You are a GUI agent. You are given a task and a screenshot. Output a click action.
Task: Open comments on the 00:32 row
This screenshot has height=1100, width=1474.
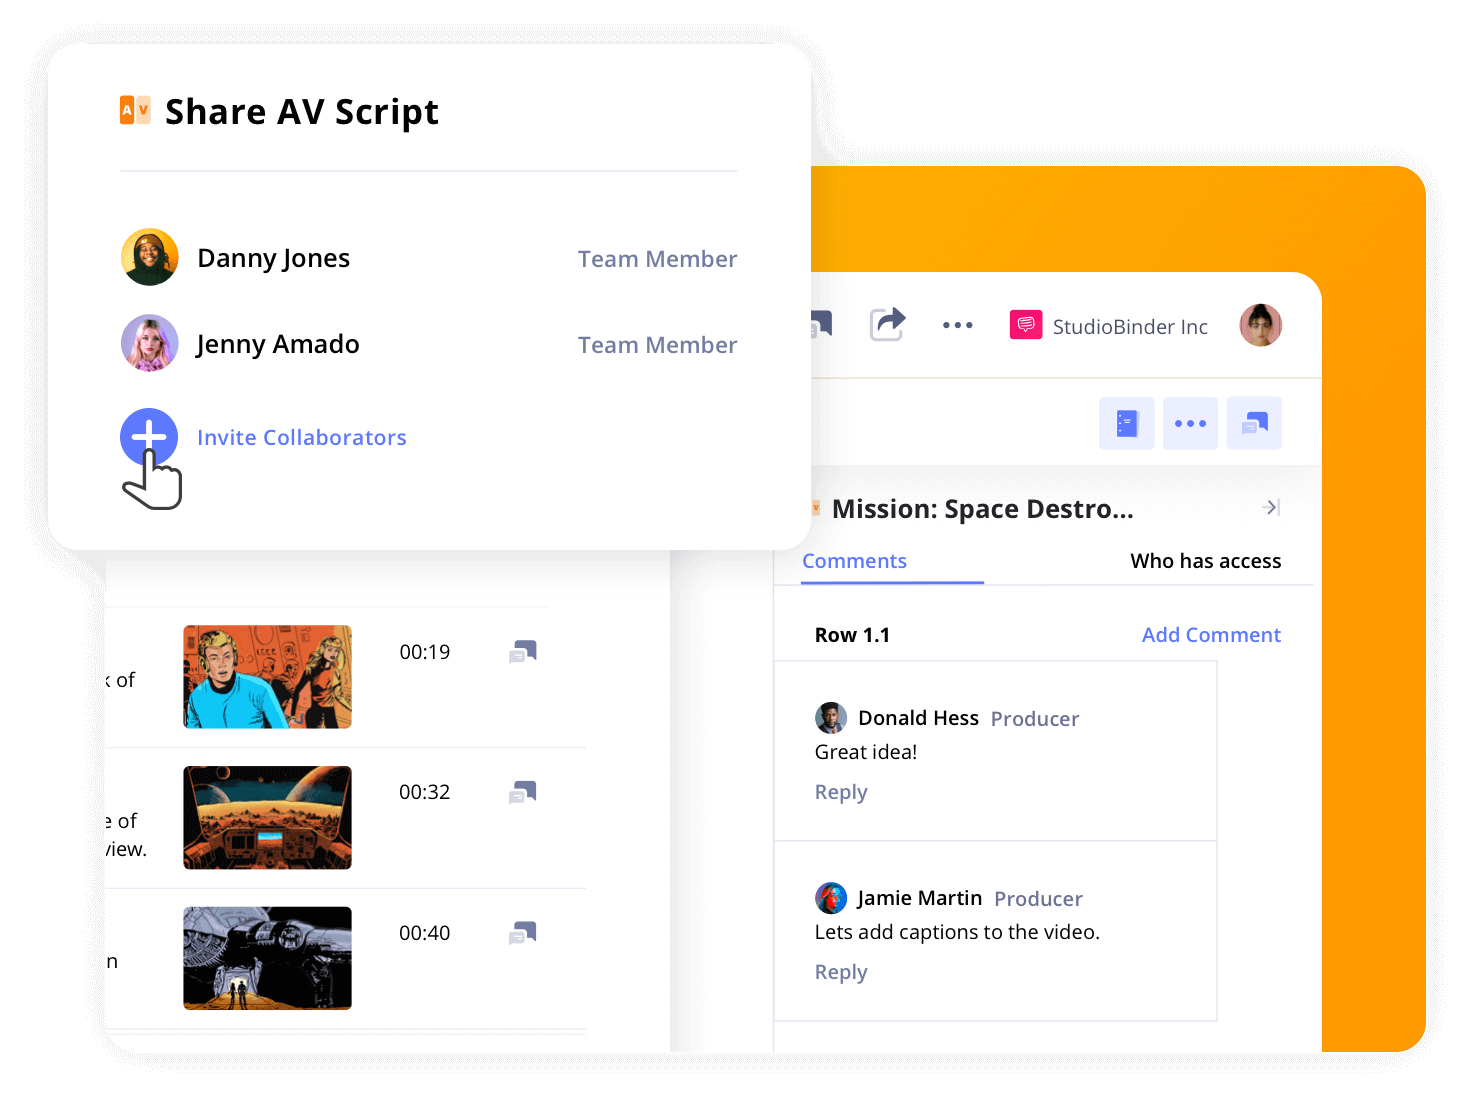click(x=523, y=791)
